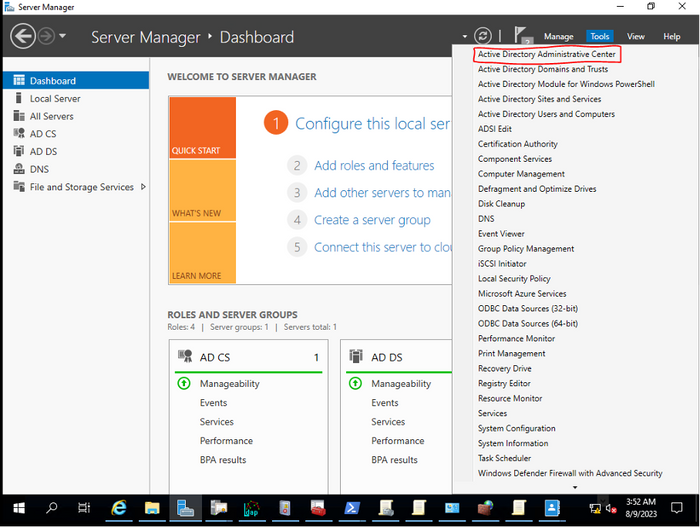Click the forward navigation arrow
Viewport: 700px width, 527px height.
coord(46,36)
